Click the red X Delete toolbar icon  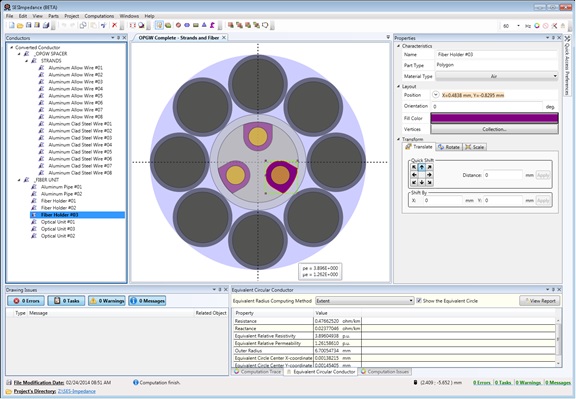[114, 25]
